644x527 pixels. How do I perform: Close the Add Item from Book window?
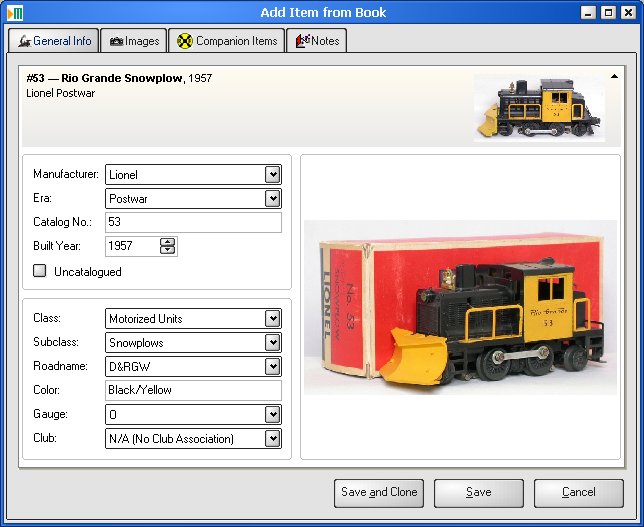coord(628,13)
